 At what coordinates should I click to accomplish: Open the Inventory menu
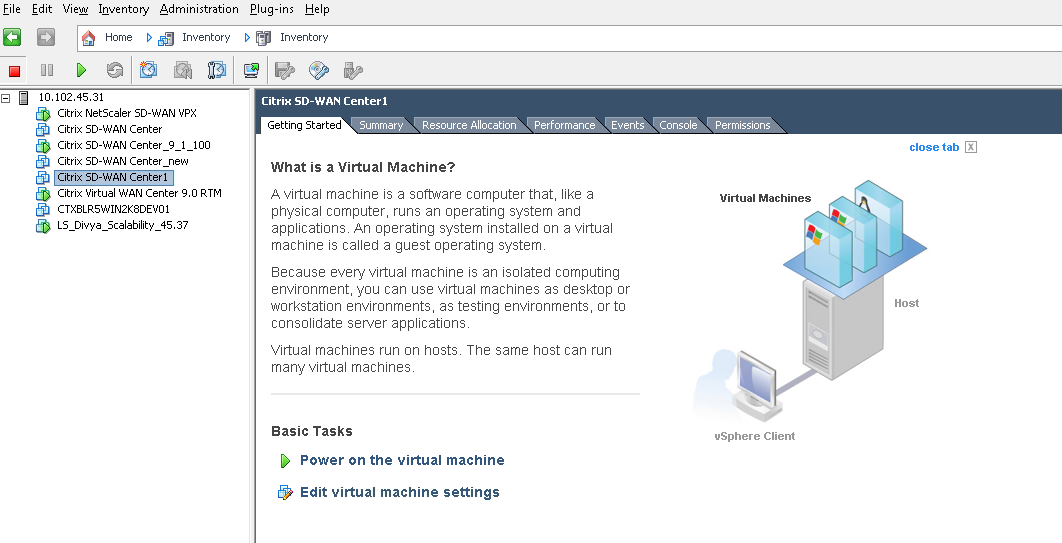point(123,9)
